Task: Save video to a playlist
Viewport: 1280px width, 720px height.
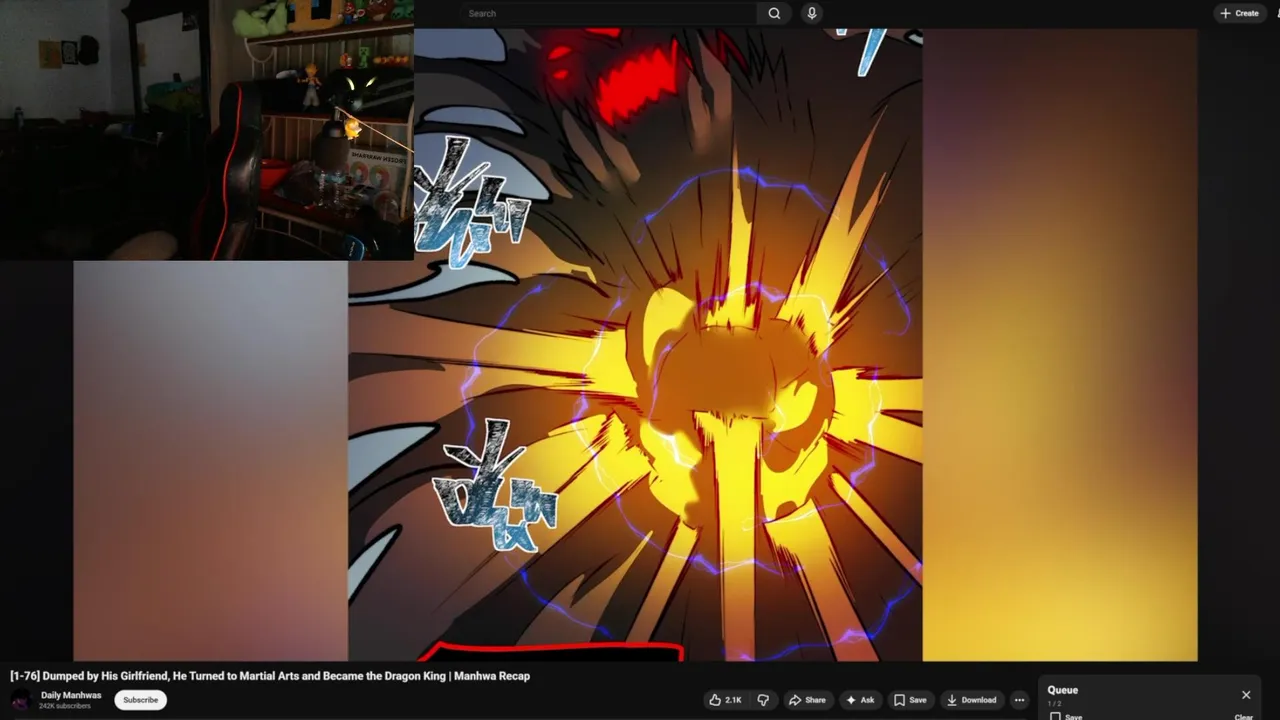Action: click(x=910, y=700)
